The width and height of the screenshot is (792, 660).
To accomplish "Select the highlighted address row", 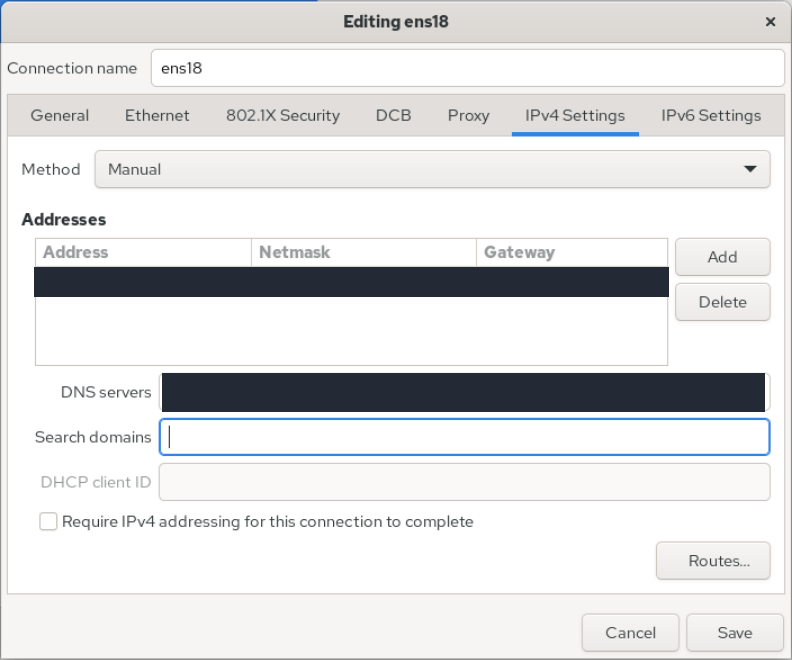I will coord(352,282).
